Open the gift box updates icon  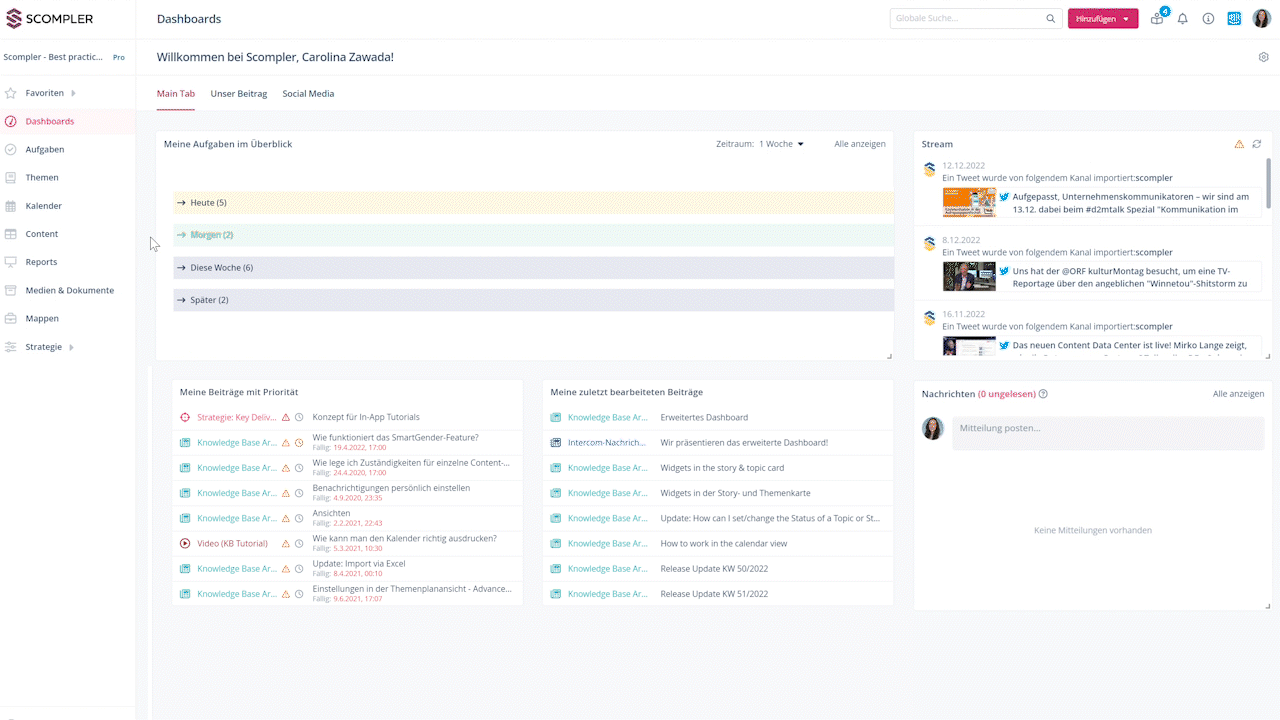(1157, 19)
